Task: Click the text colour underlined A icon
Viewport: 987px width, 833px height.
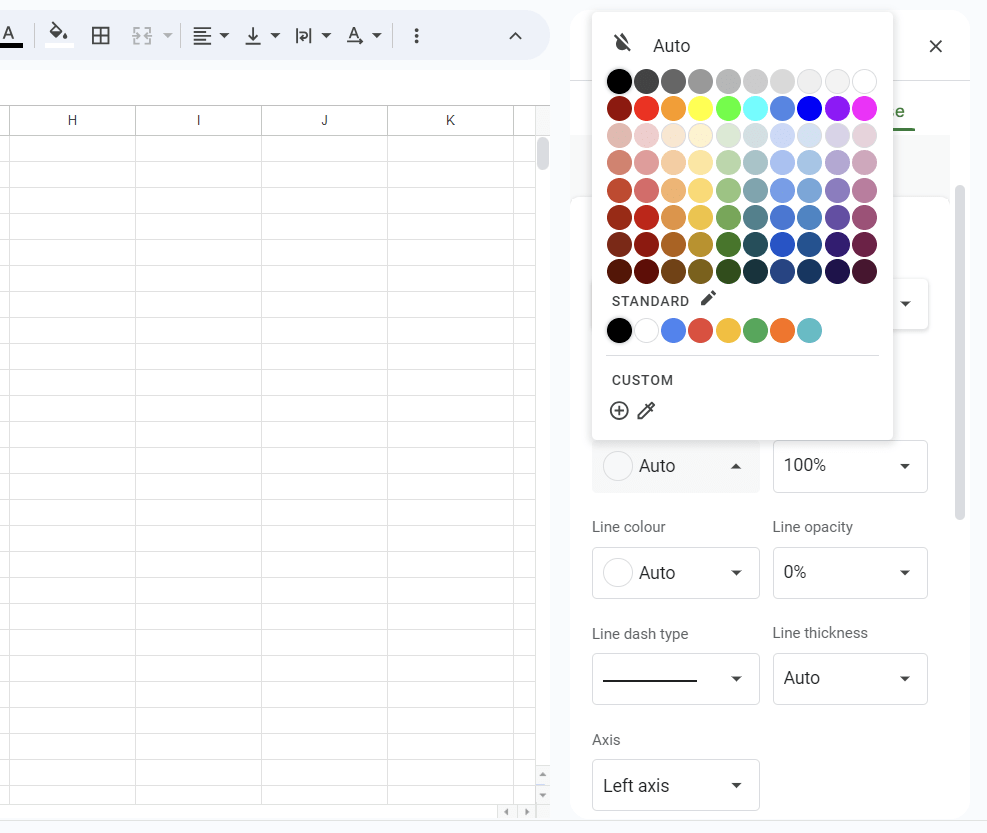Action: tap(10, 35)
